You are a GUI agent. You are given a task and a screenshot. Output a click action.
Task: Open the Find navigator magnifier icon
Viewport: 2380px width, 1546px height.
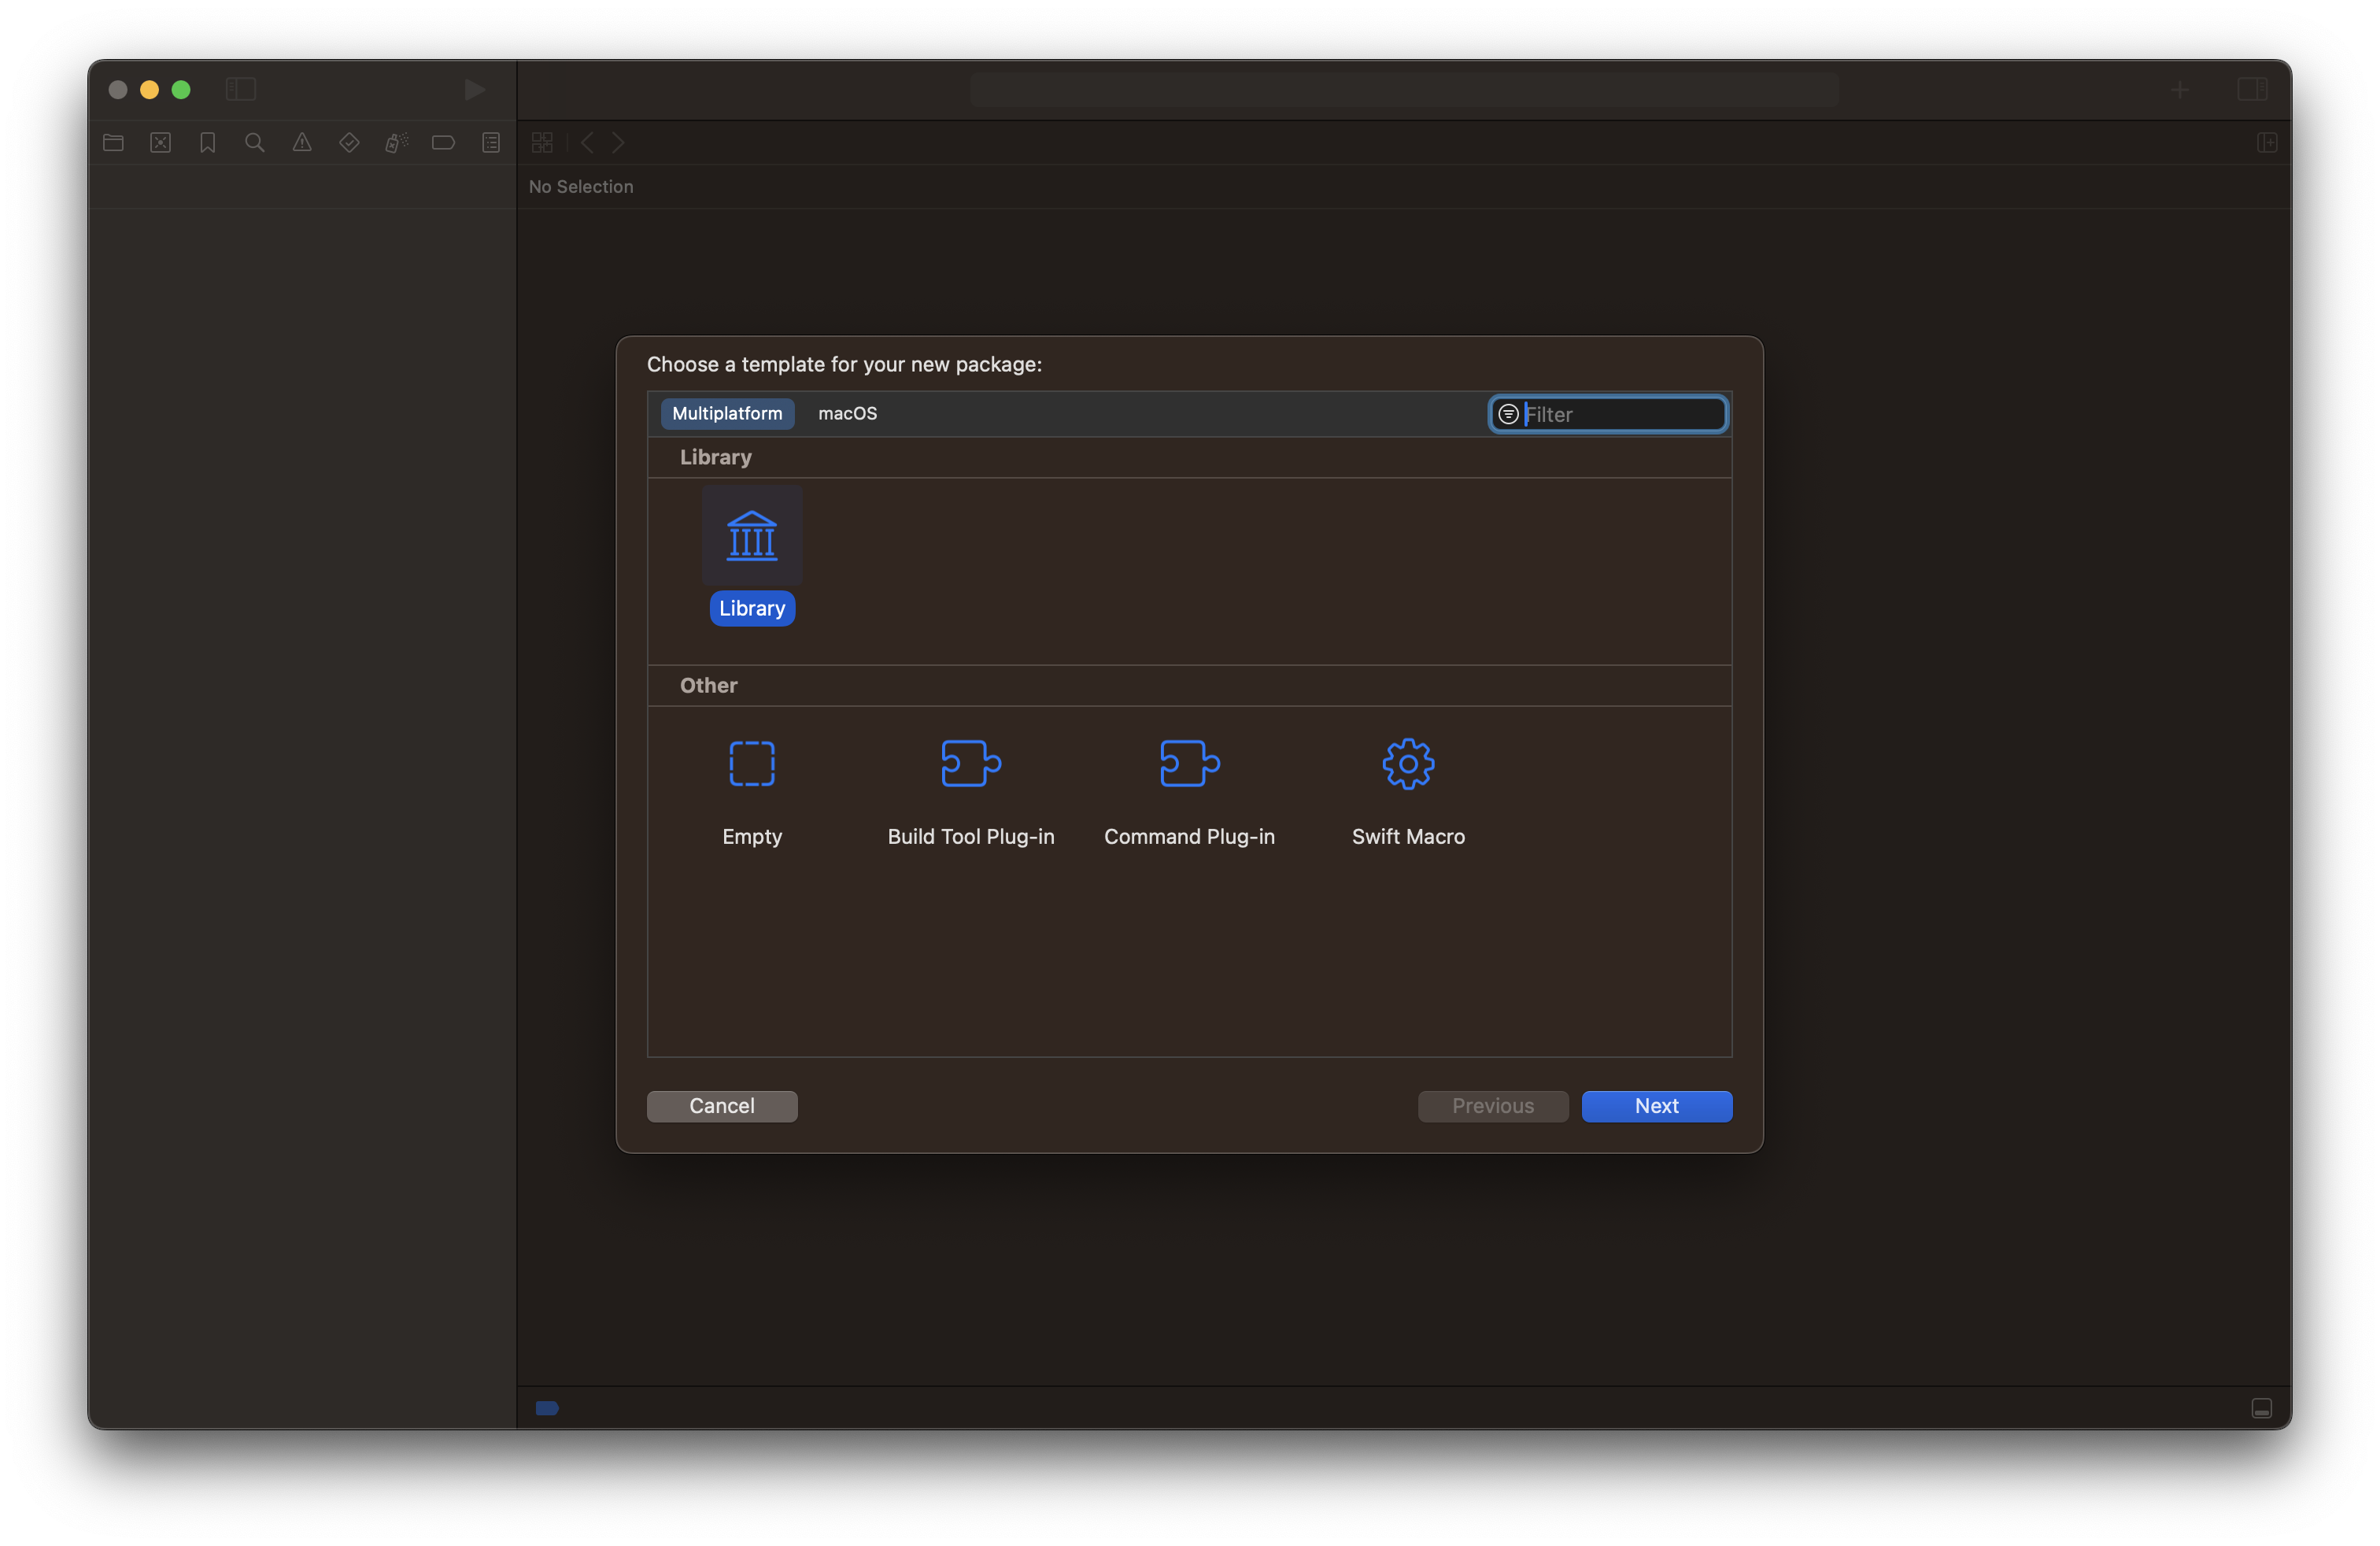pyautogui.click(x=255, y=143)
